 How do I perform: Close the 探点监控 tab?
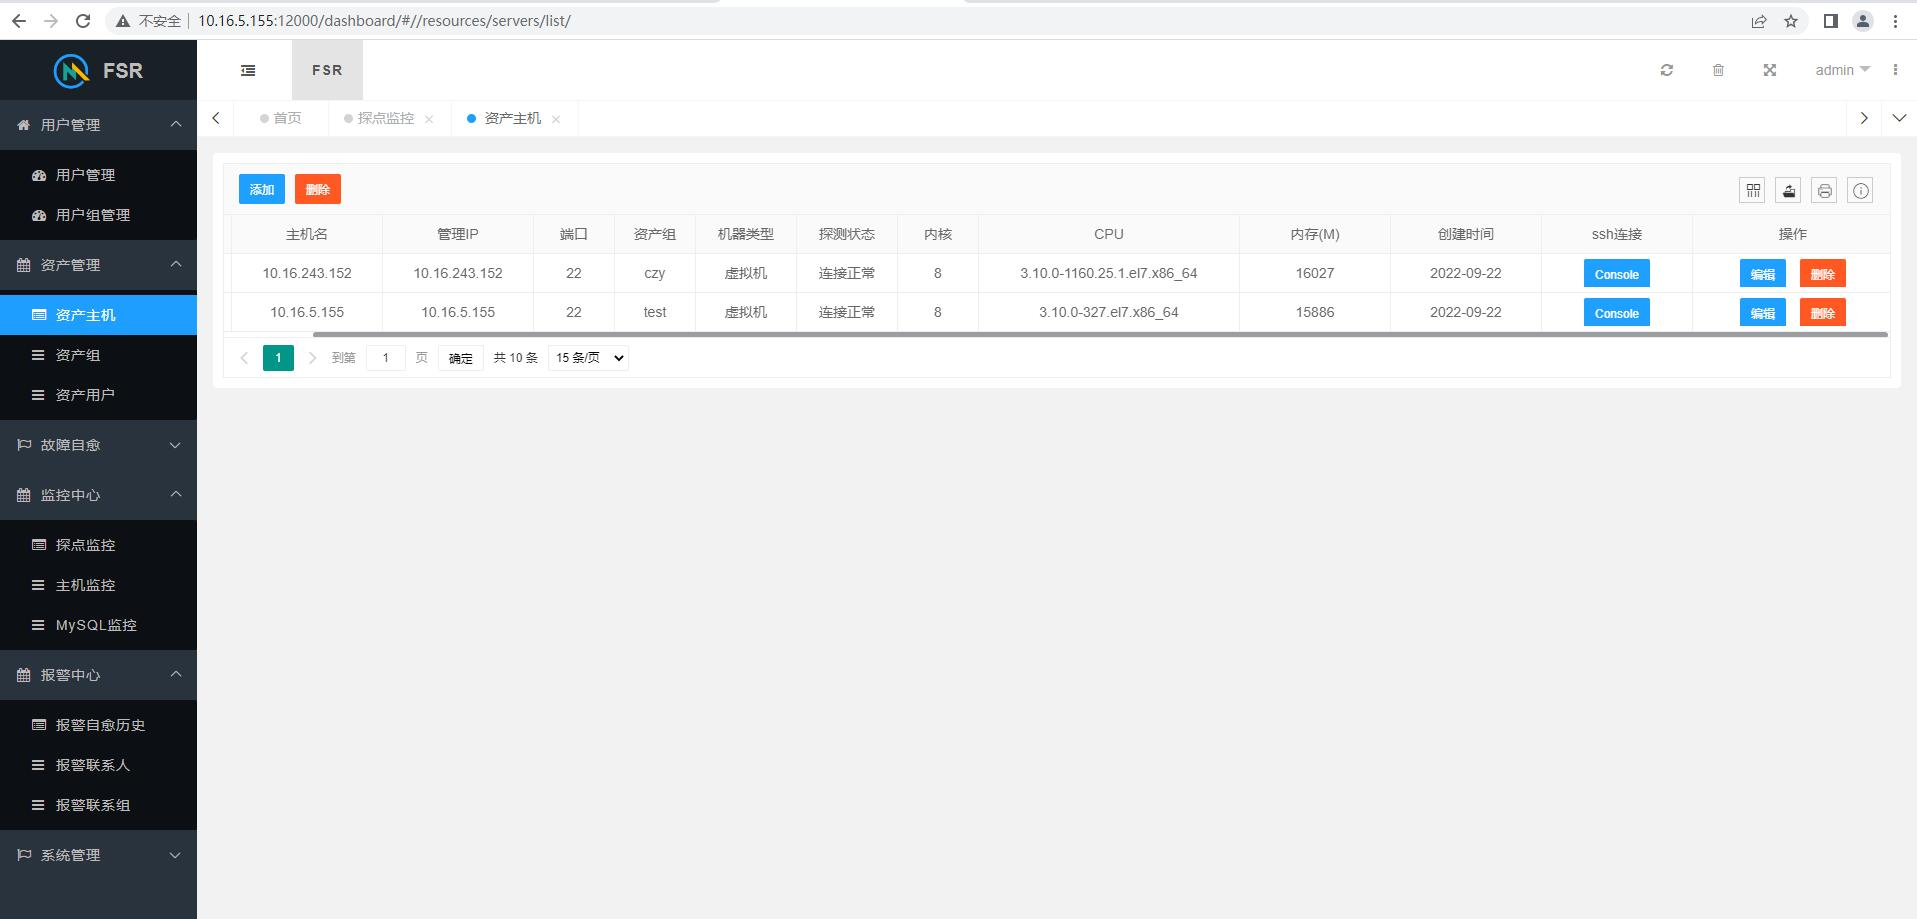429,119
